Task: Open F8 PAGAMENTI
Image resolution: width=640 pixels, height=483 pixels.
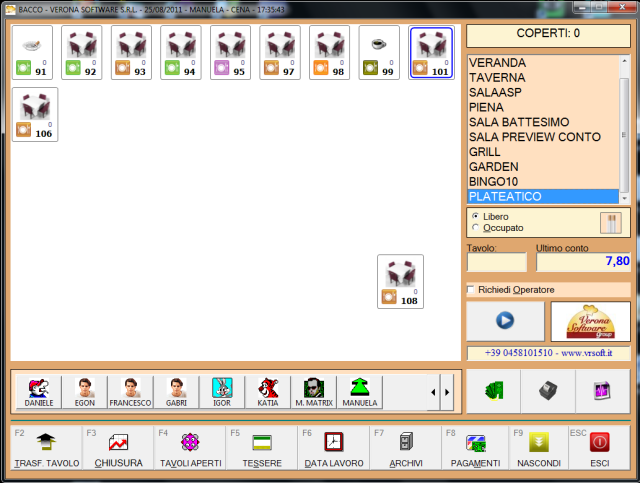Action: point(475,448)
